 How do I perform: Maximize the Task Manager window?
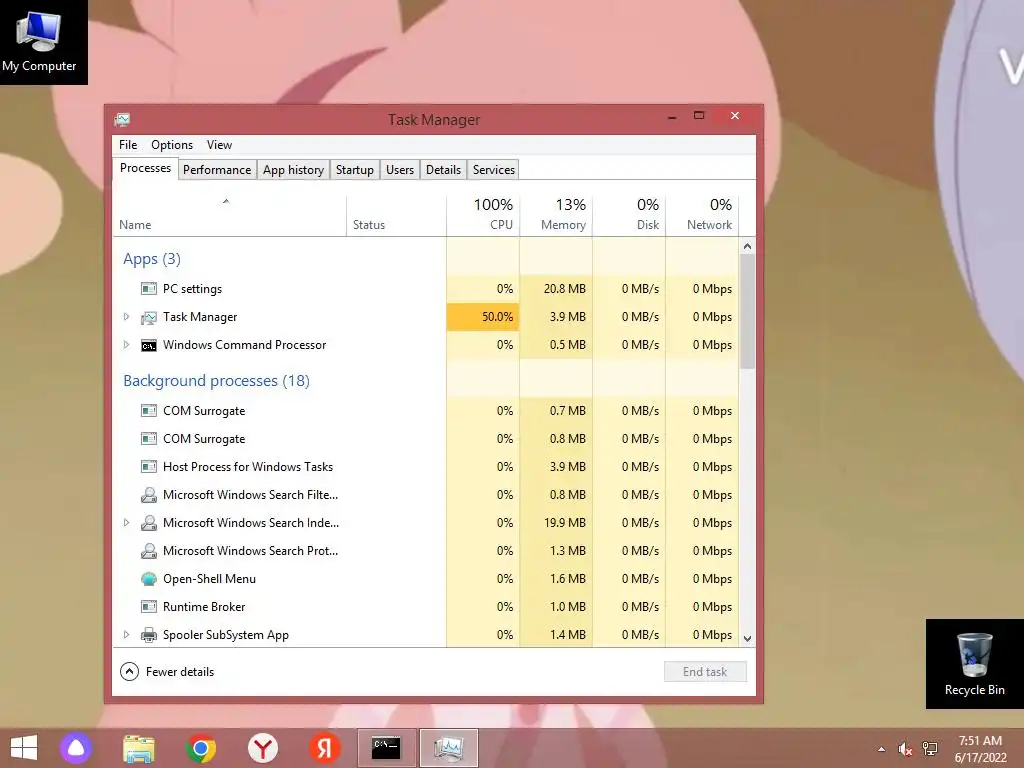[x=699, y=116]
